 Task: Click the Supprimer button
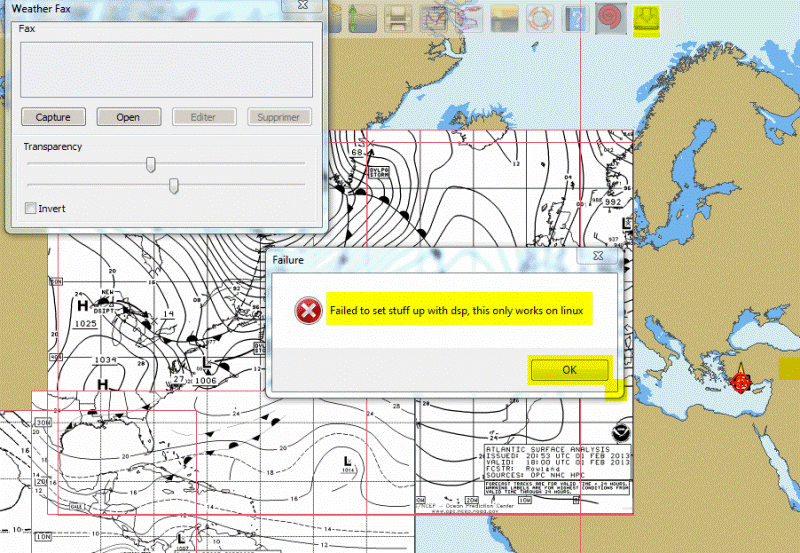coord(280,117)
